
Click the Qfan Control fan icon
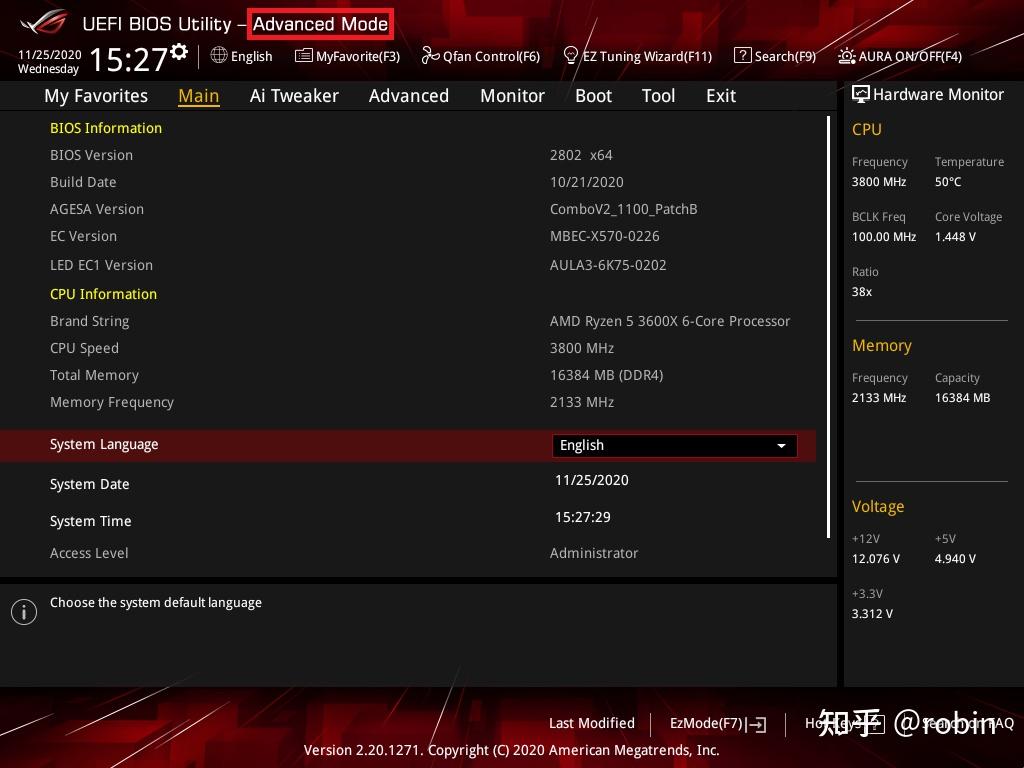pyautogui.click(x=430, y=56)
